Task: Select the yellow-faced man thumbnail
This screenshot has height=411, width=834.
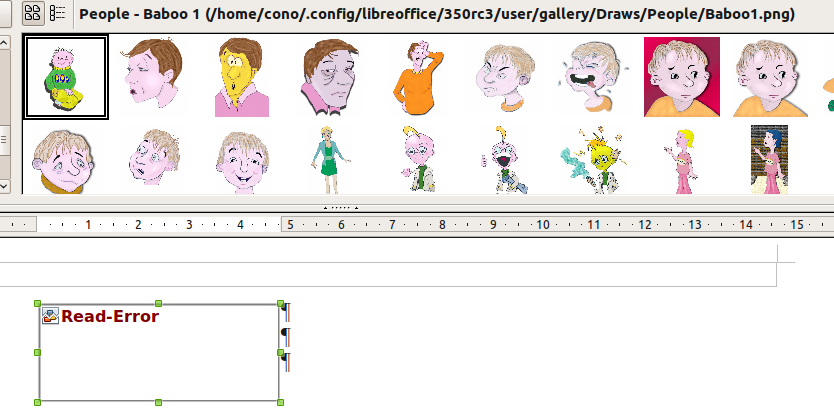Action: pos(240,78)
